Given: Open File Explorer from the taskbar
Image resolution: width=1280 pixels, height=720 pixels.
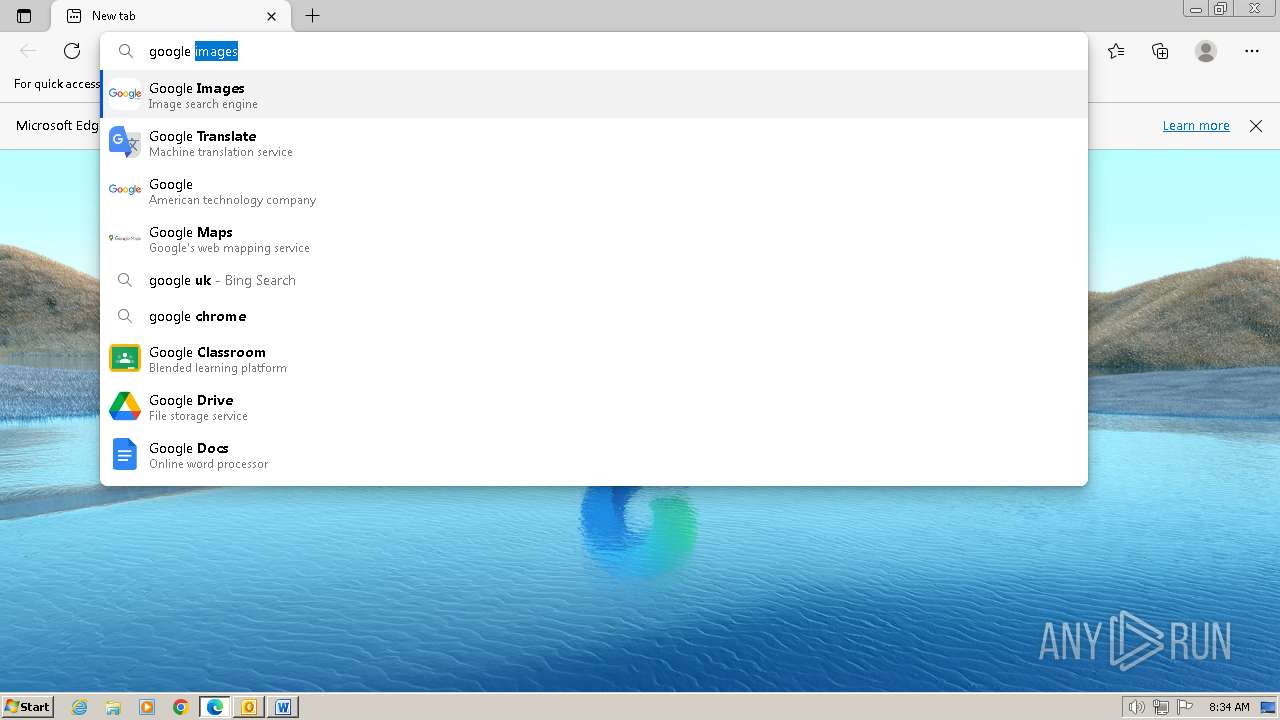Looking at the screenshot, I should coord(113,707).
